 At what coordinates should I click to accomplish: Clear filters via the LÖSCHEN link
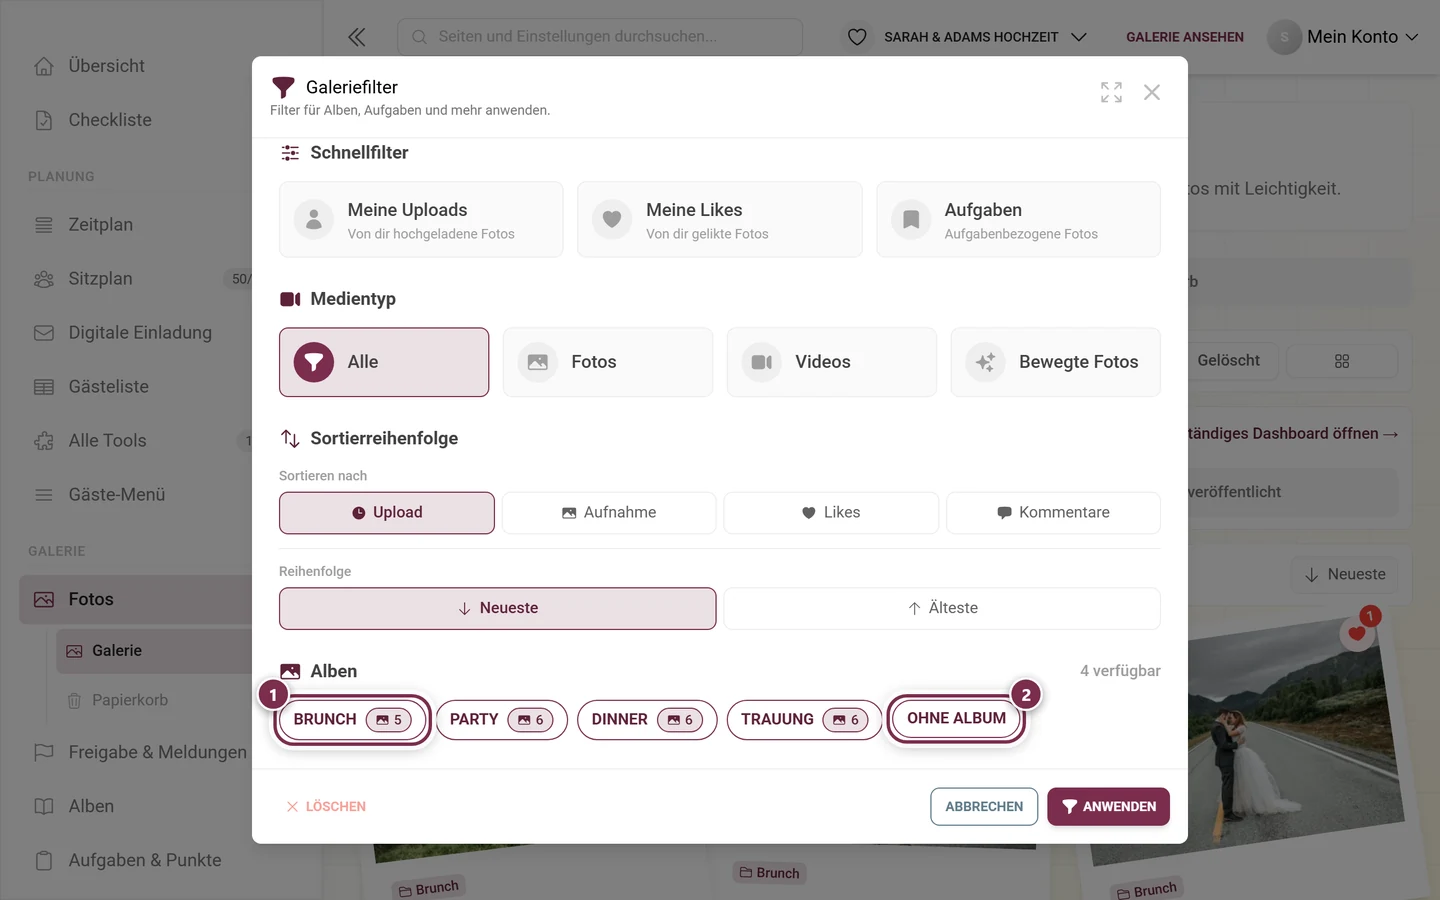[326, 807]
